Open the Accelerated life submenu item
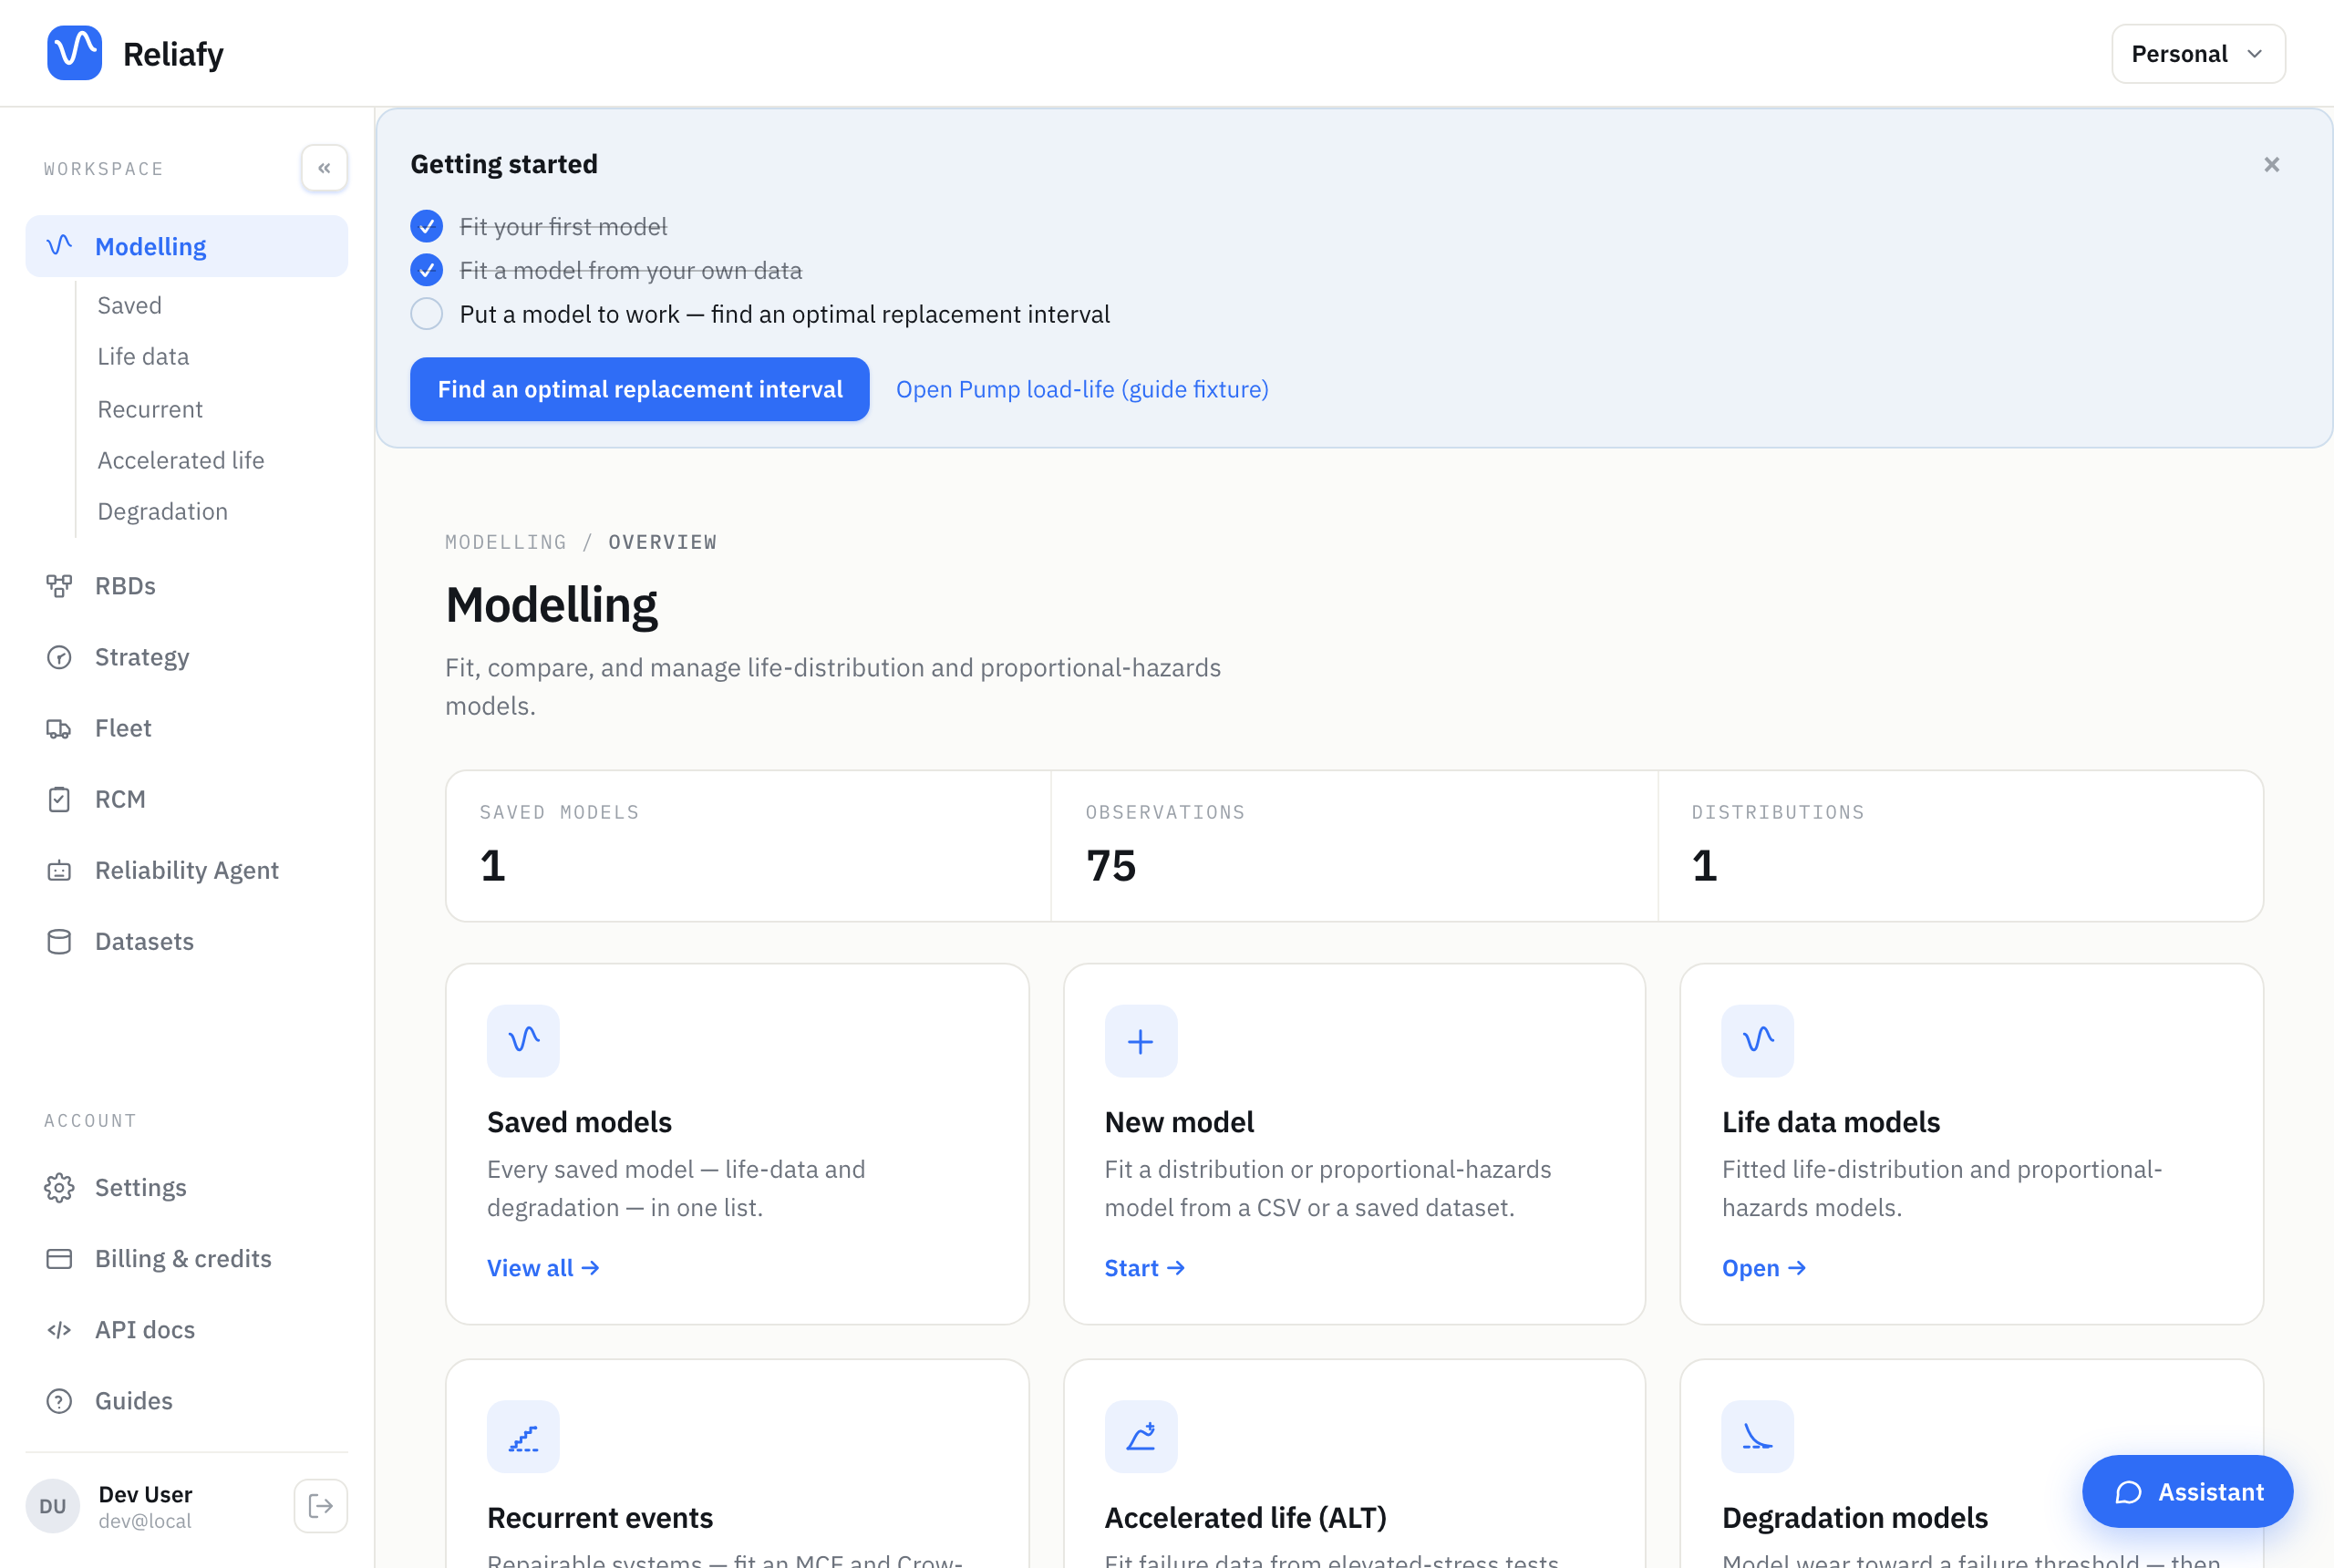Image resolution: width=2334 pixels, height=1568 pixels. coord(181,460)
